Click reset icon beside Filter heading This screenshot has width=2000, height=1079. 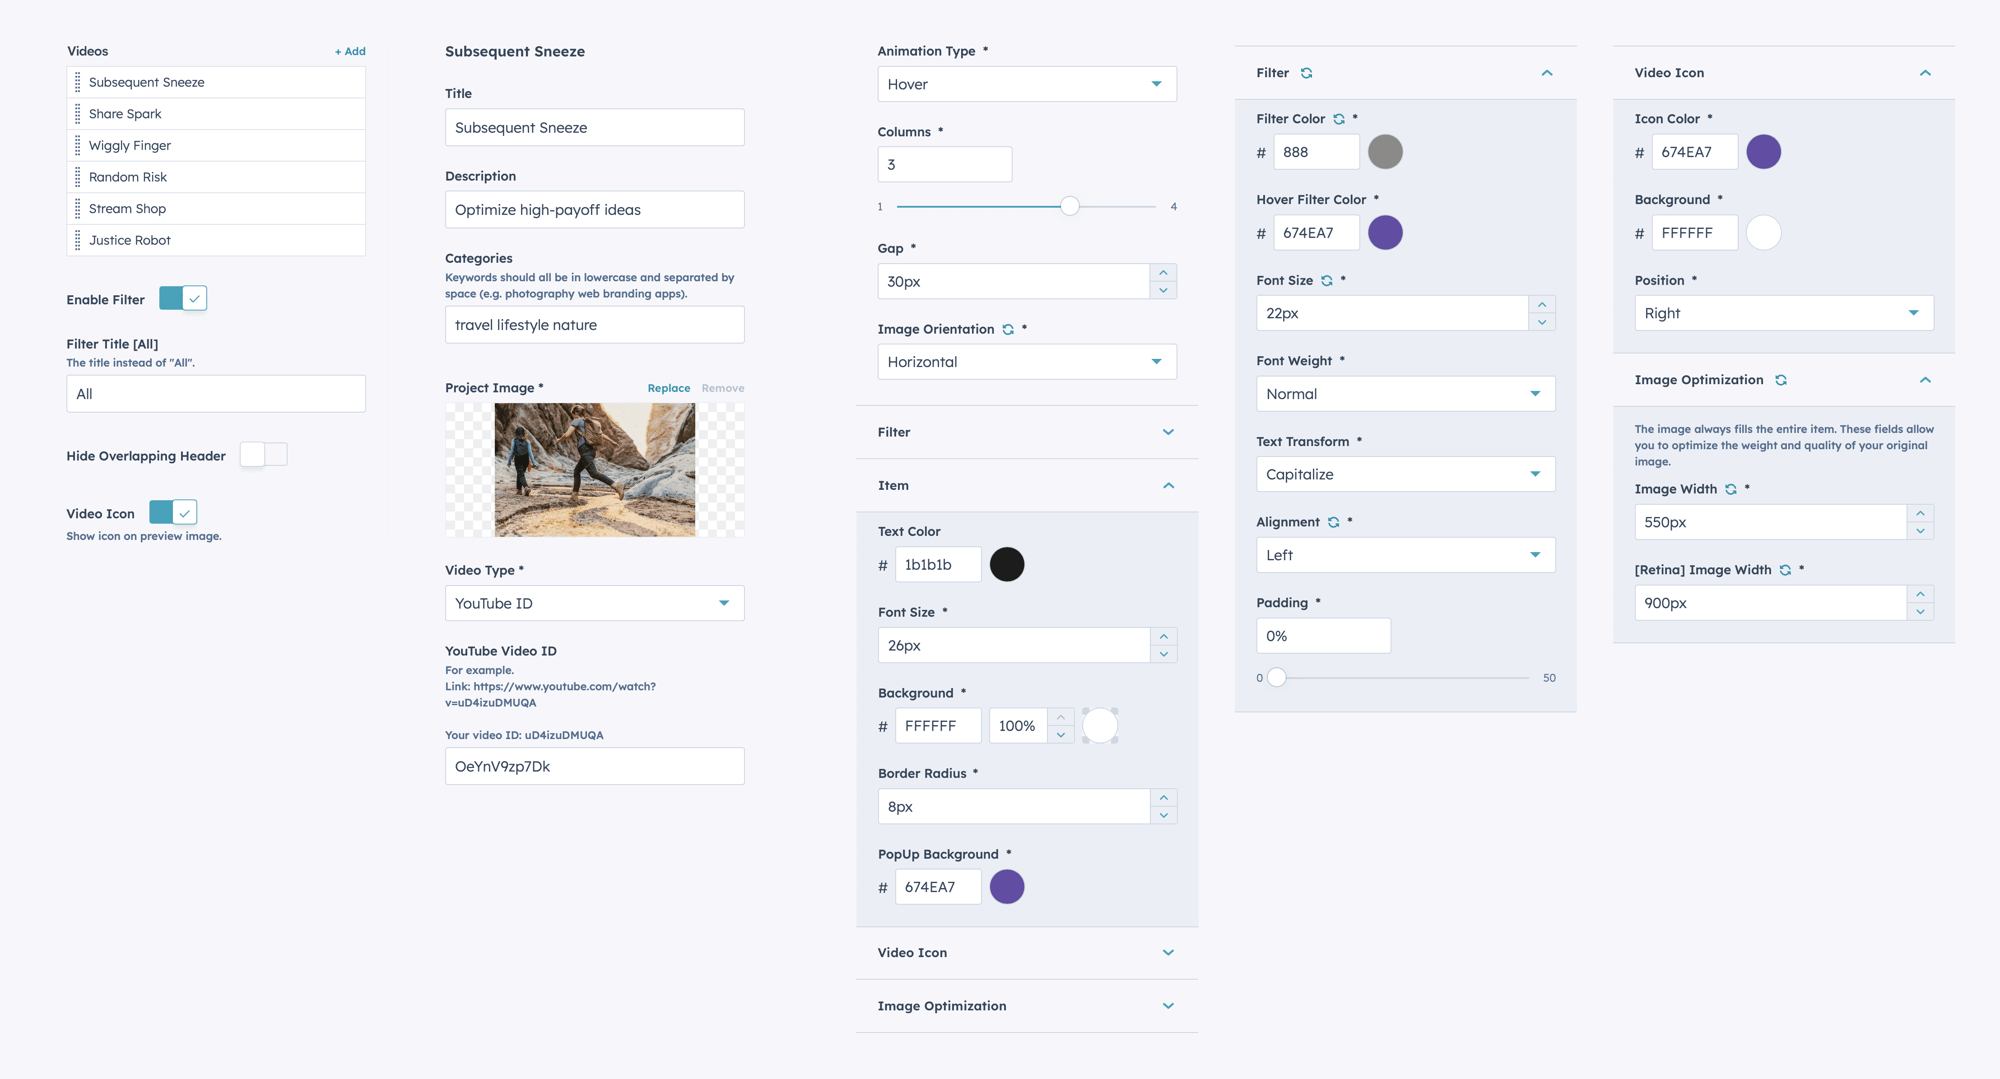point(1306,73)
